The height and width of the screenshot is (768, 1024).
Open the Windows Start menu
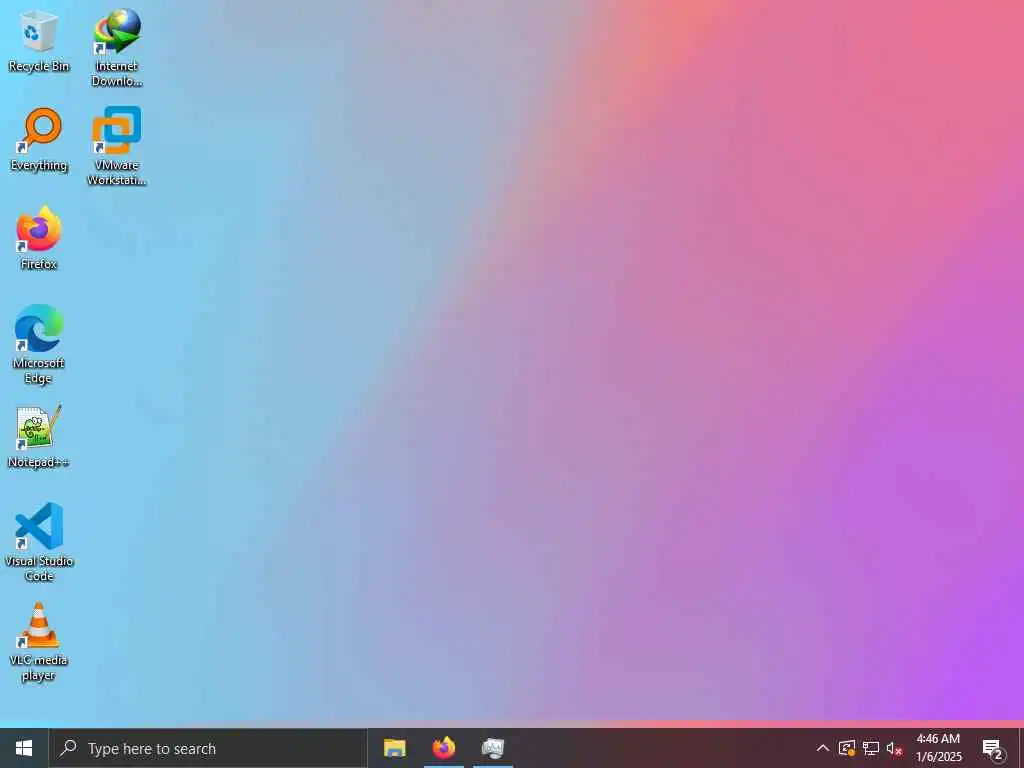24,748
